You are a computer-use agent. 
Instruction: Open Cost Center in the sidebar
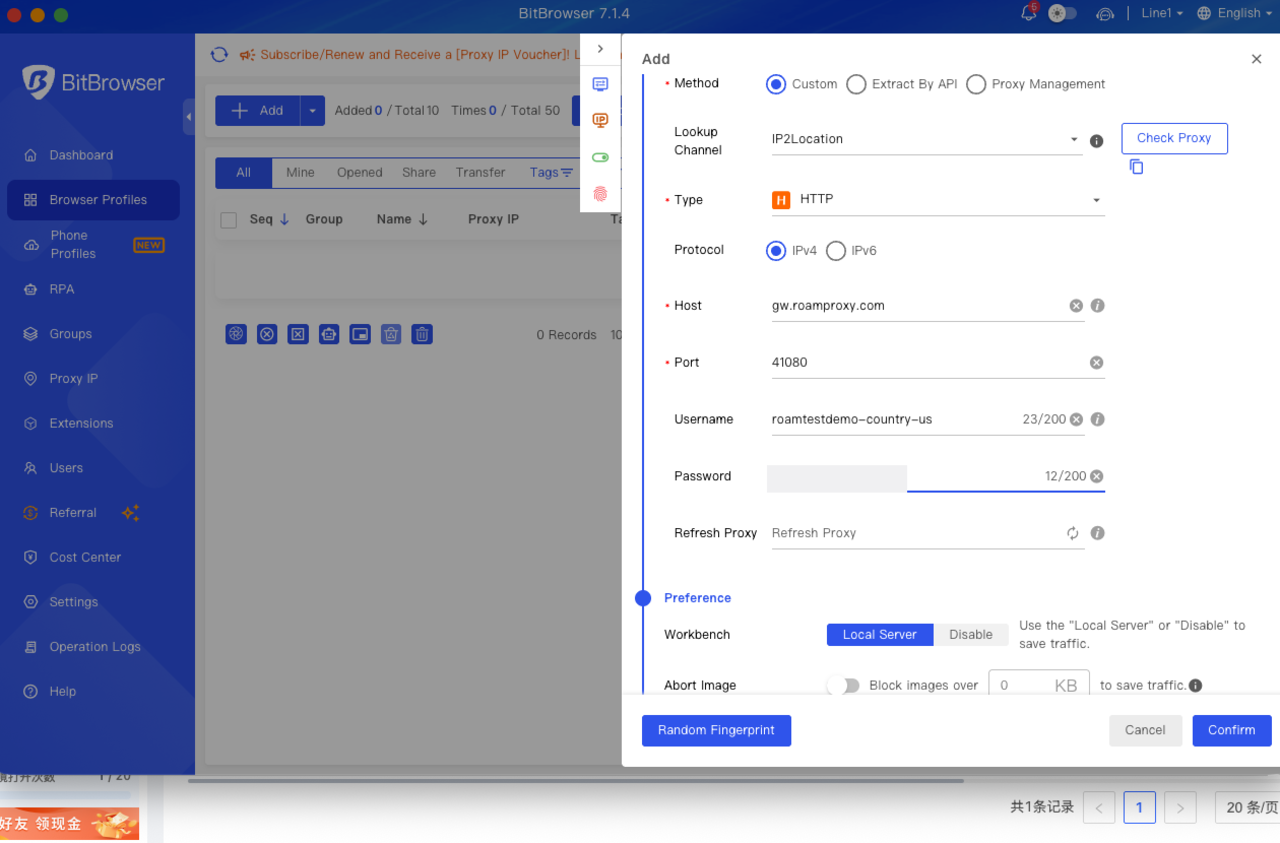click(x=94, y=557)
